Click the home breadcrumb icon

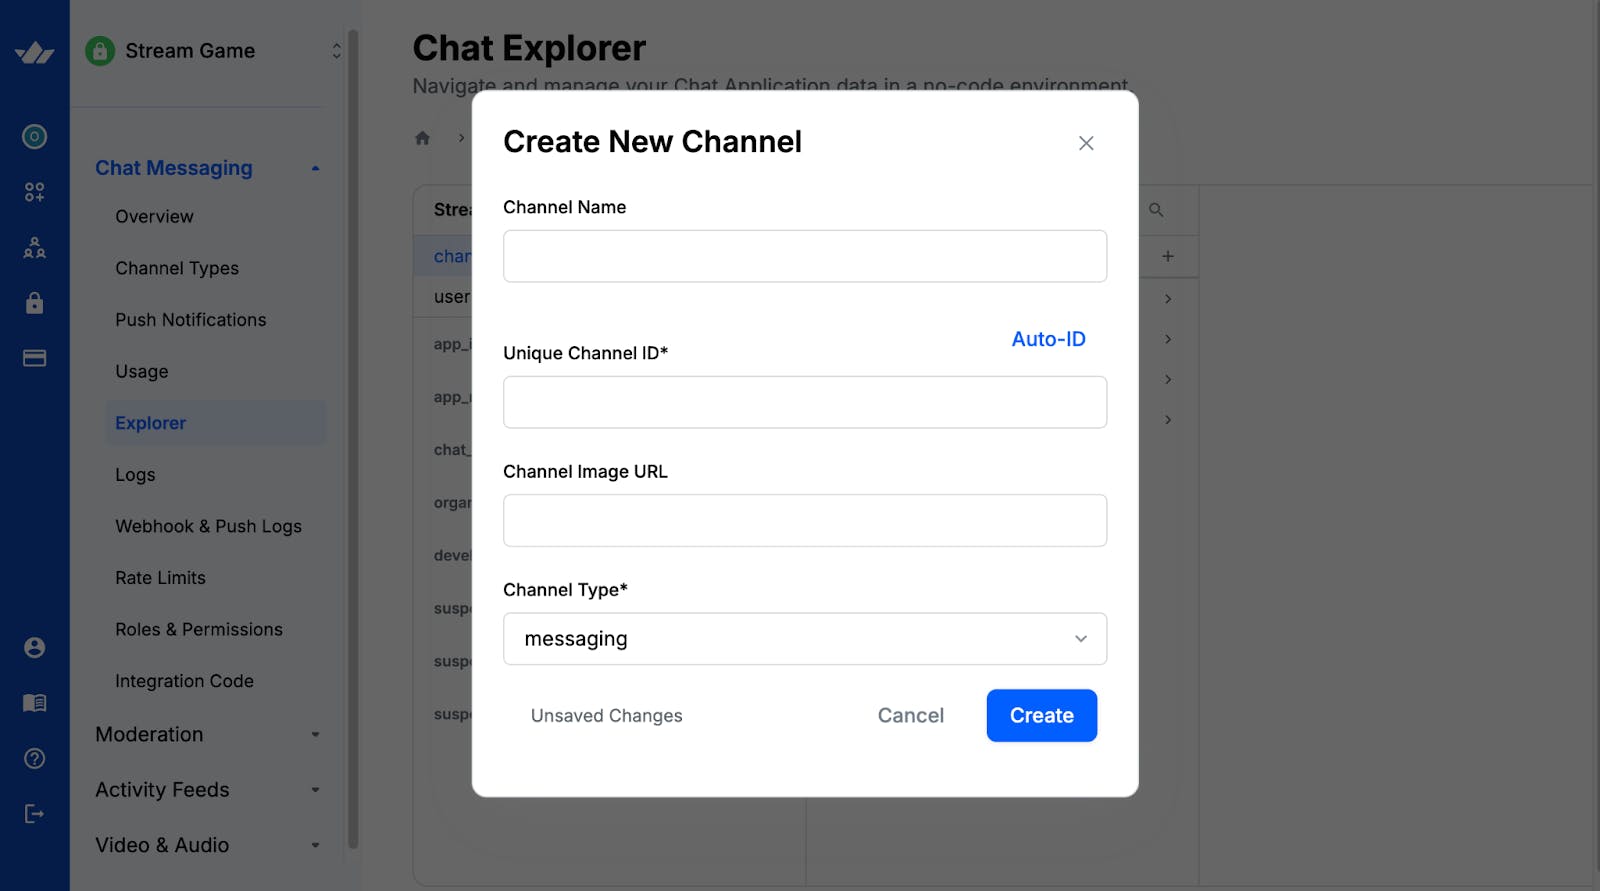tap(422, 138)
